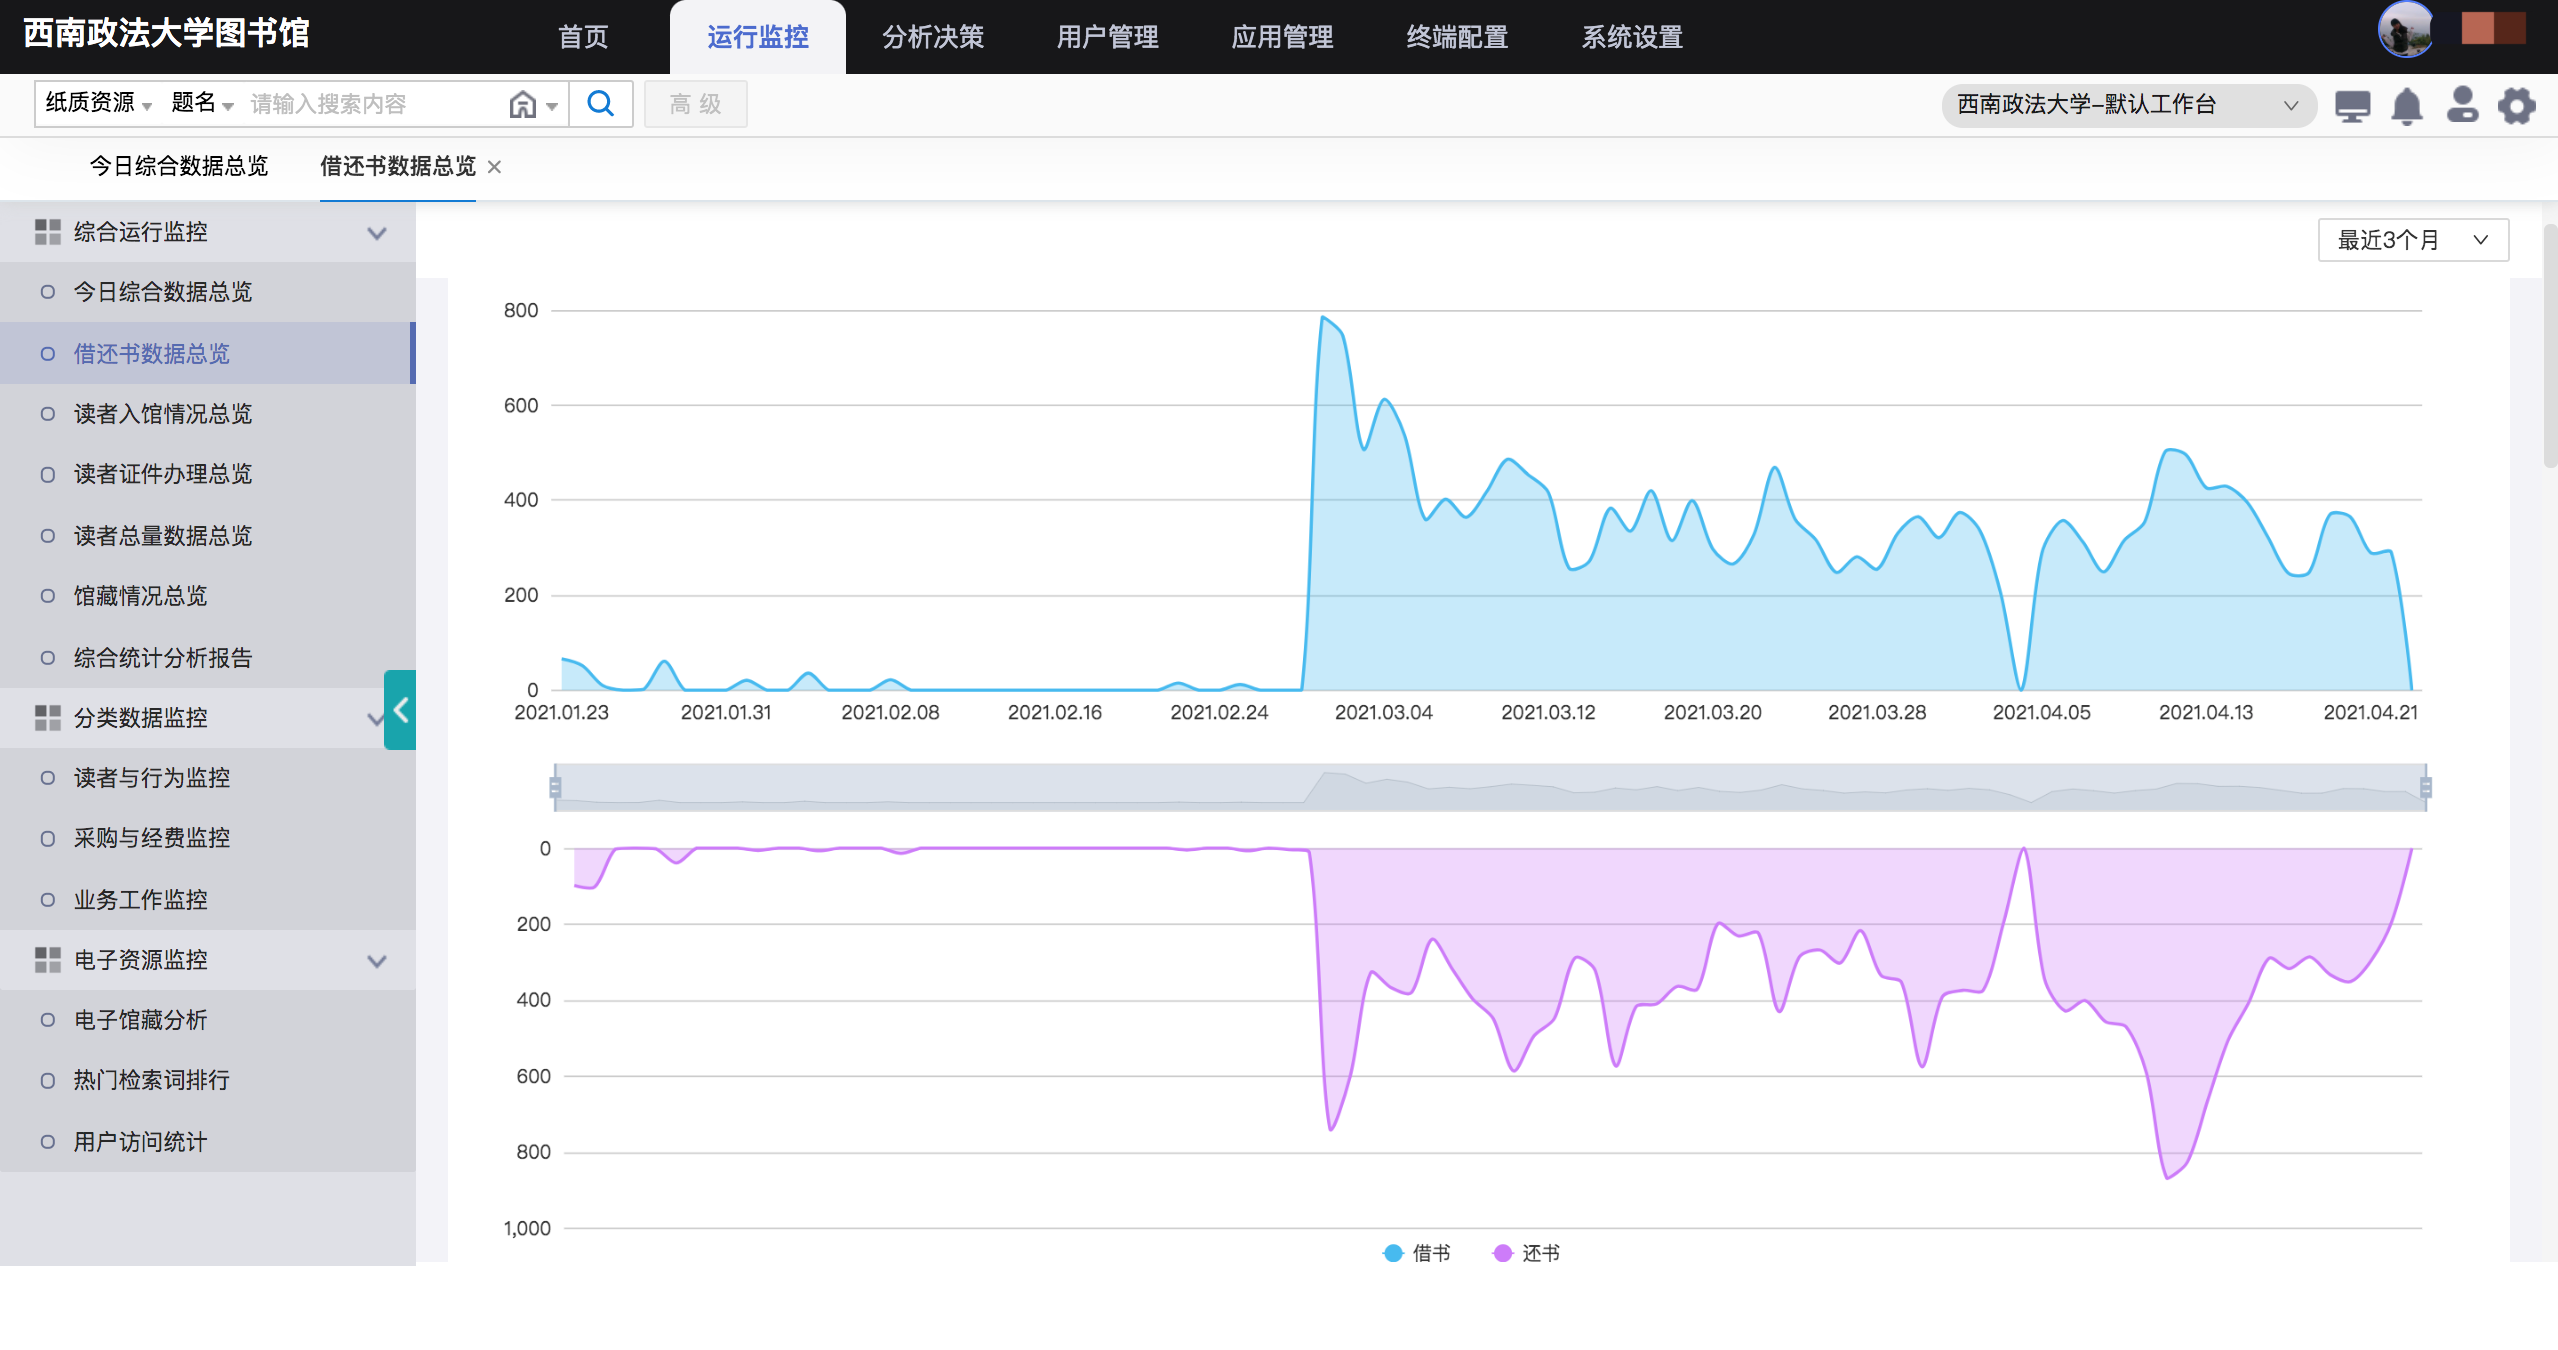
Task: Open the monitor display icon
Action: click(2352, 105)
